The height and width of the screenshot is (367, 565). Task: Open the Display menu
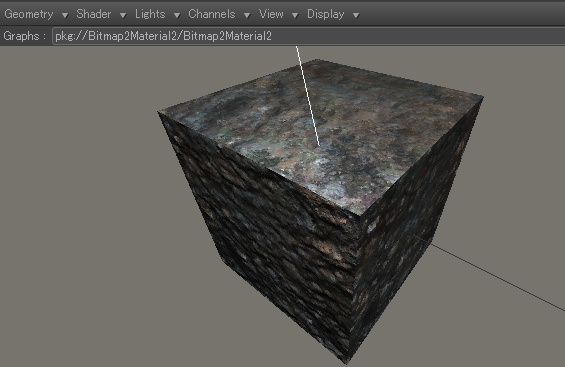click(x=325, y=14)
